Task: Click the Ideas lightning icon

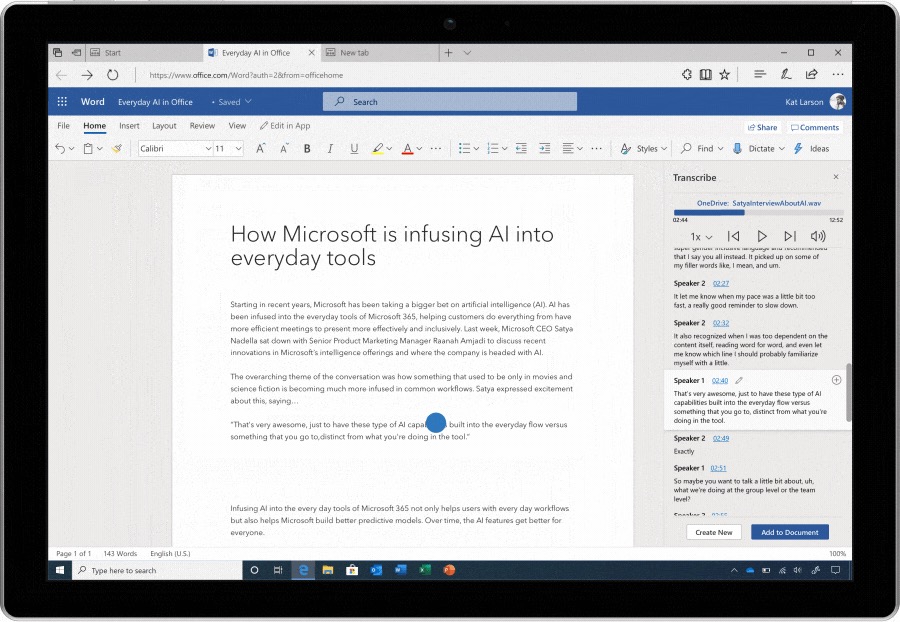Action: pyautogui.click(x=798, y=149)
